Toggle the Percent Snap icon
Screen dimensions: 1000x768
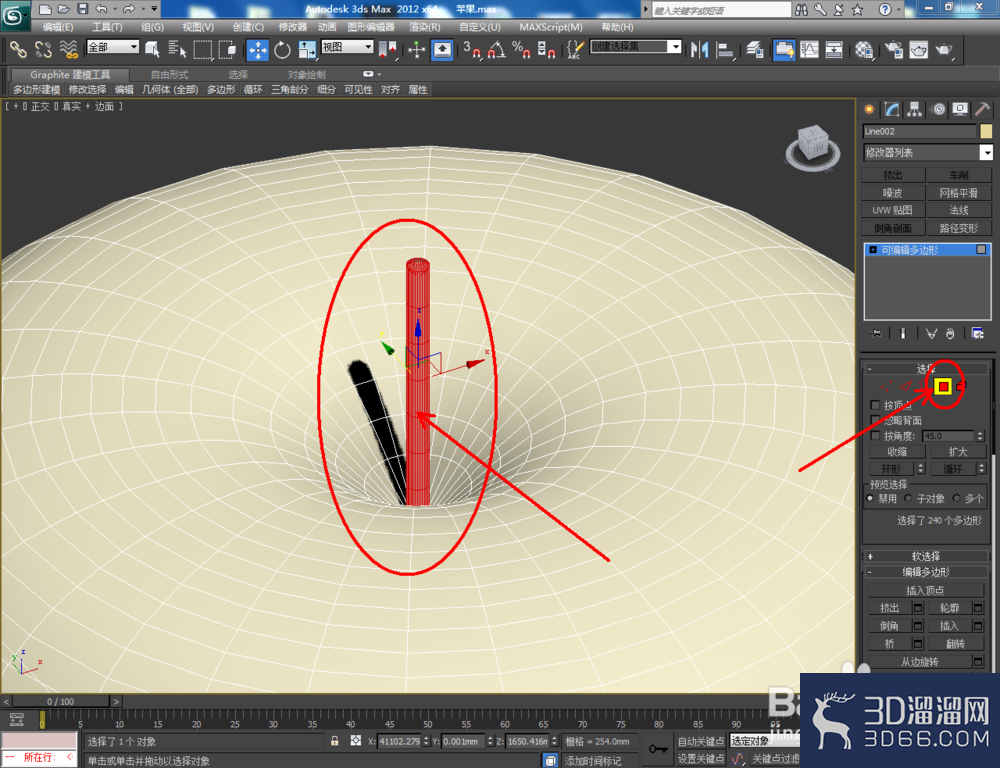point(521,49)
